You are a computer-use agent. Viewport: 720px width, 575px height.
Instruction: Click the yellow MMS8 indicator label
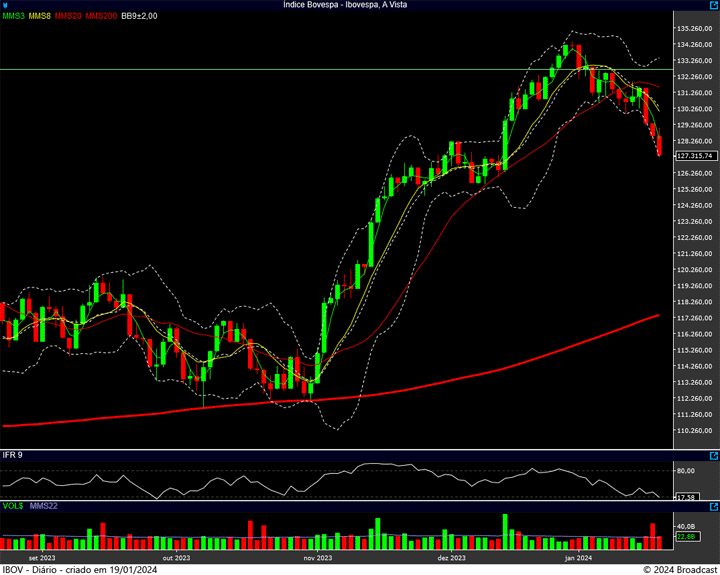click(x=40, y=16)
